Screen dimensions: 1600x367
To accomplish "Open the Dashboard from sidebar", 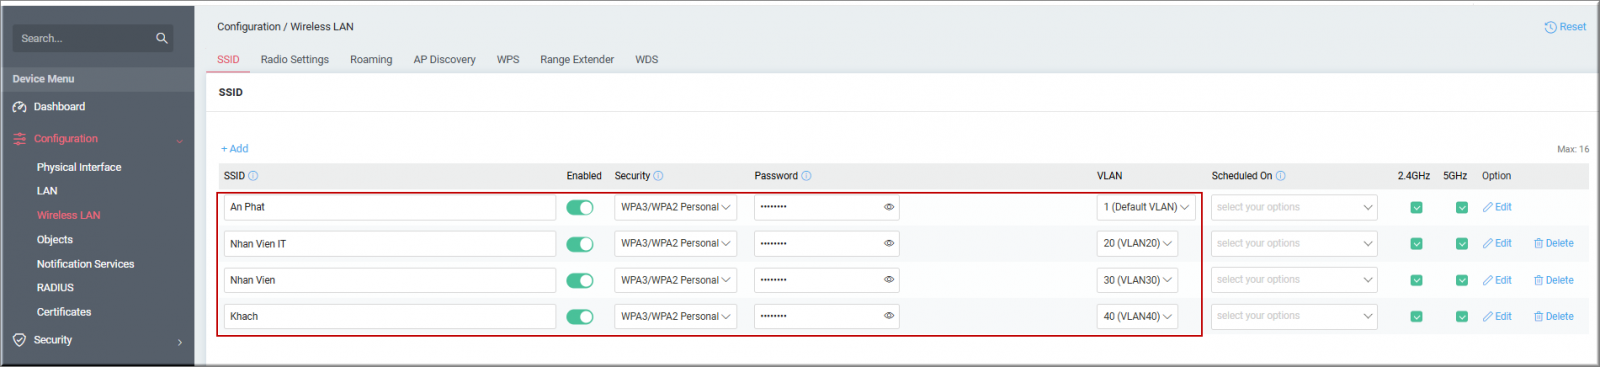I will point(59,107).
